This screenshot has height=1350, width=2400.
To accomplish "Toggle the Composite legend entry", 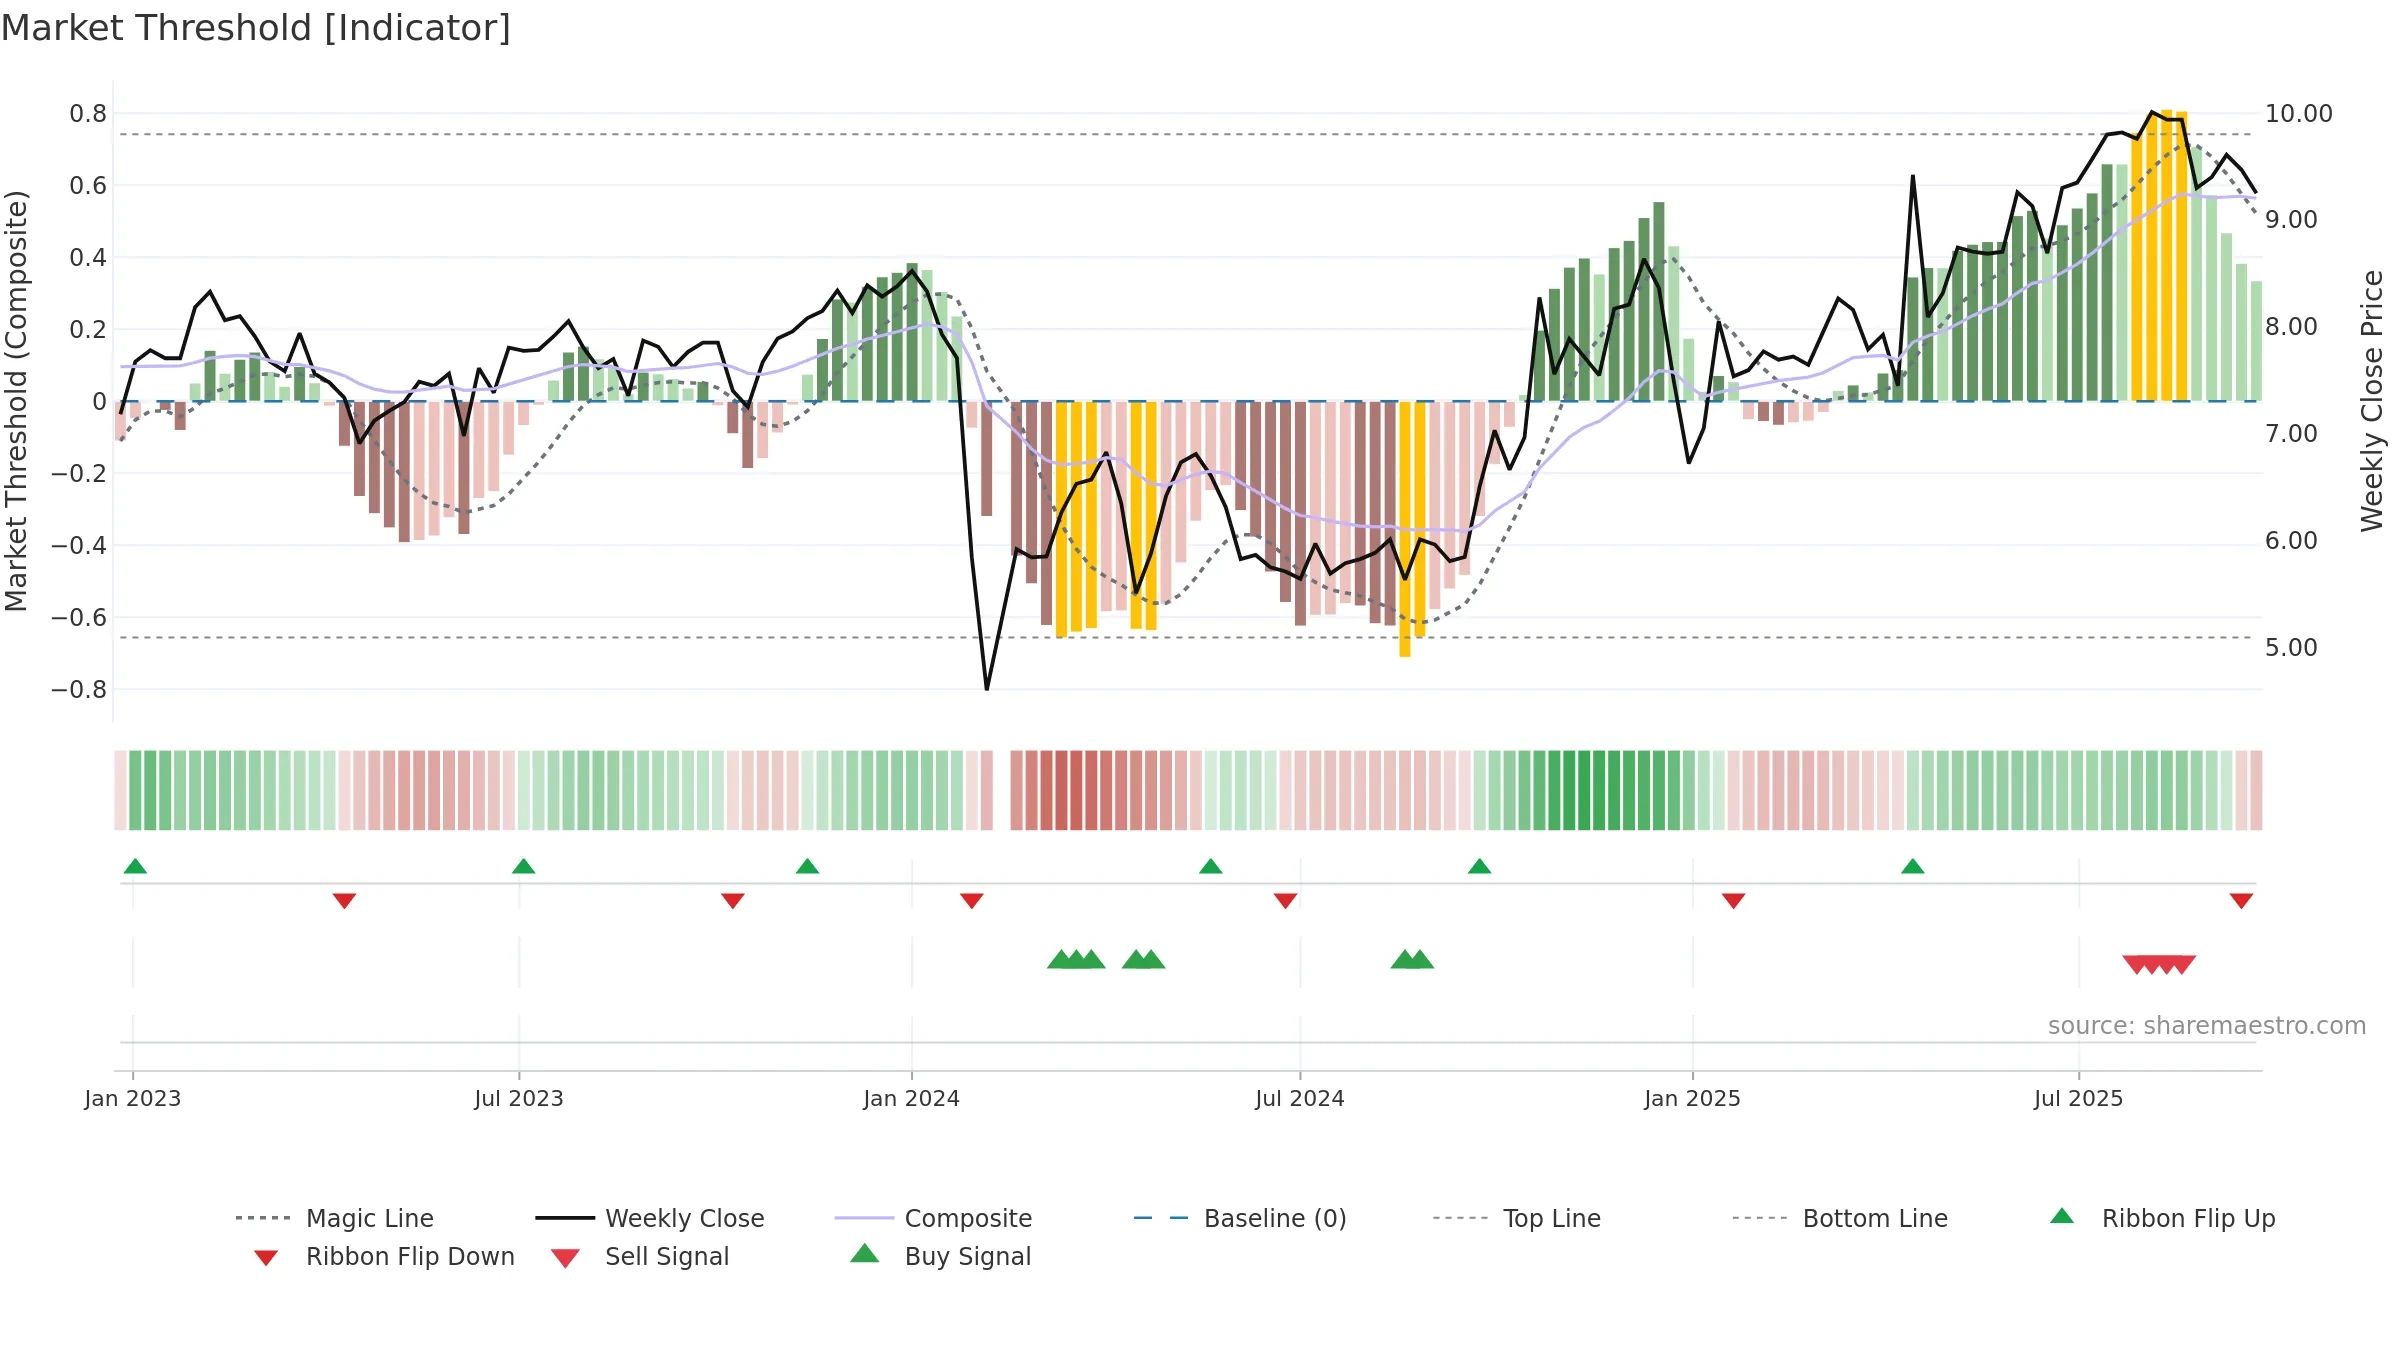I will point(933,1218).
